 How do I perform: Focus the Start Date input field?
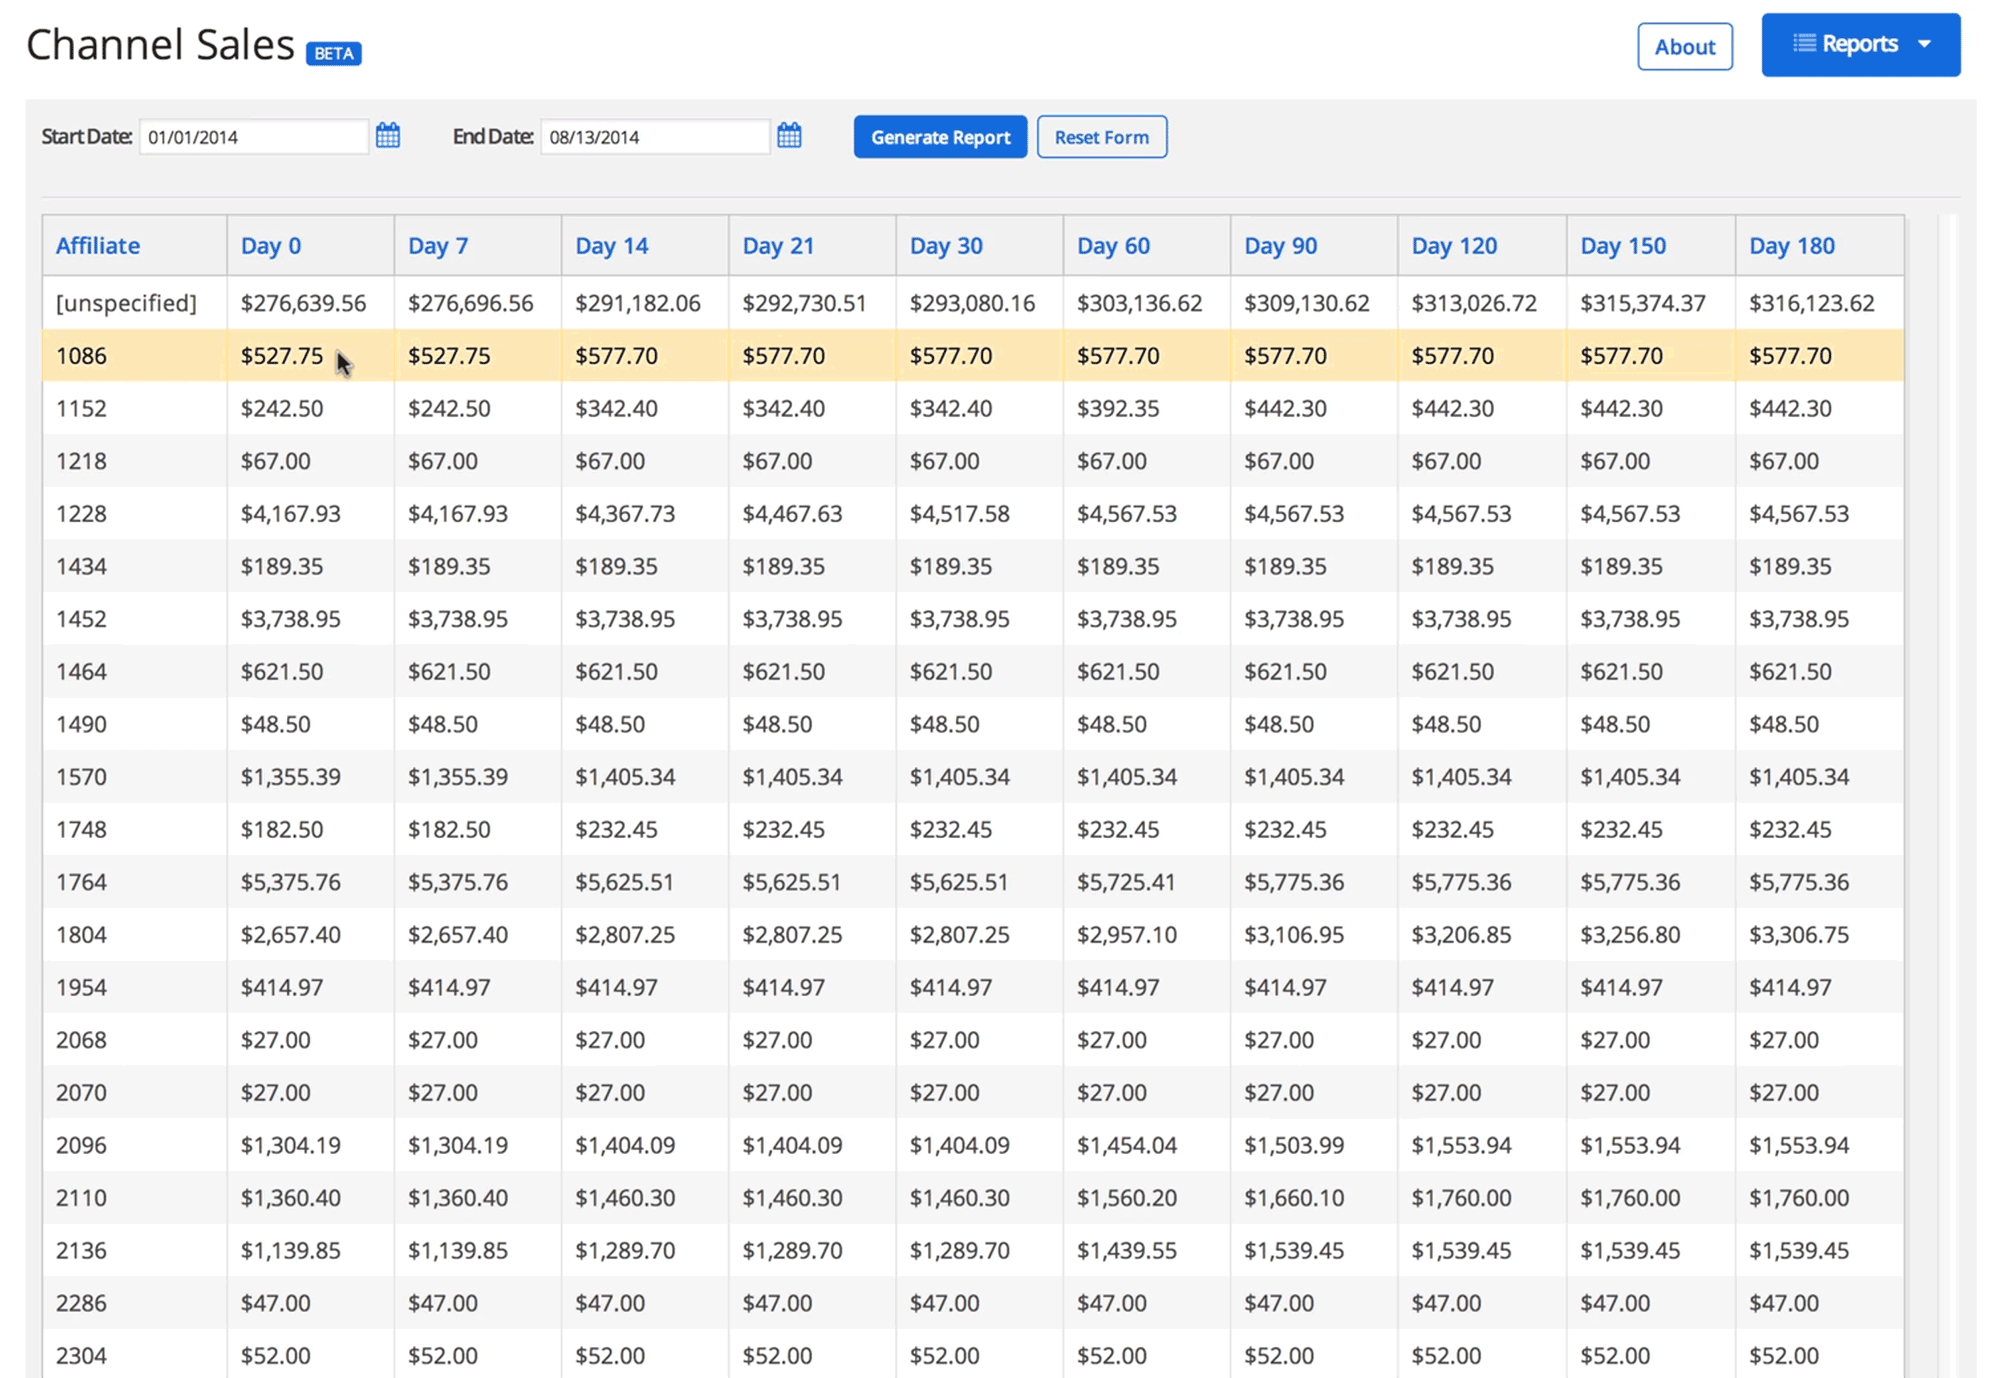254,137
